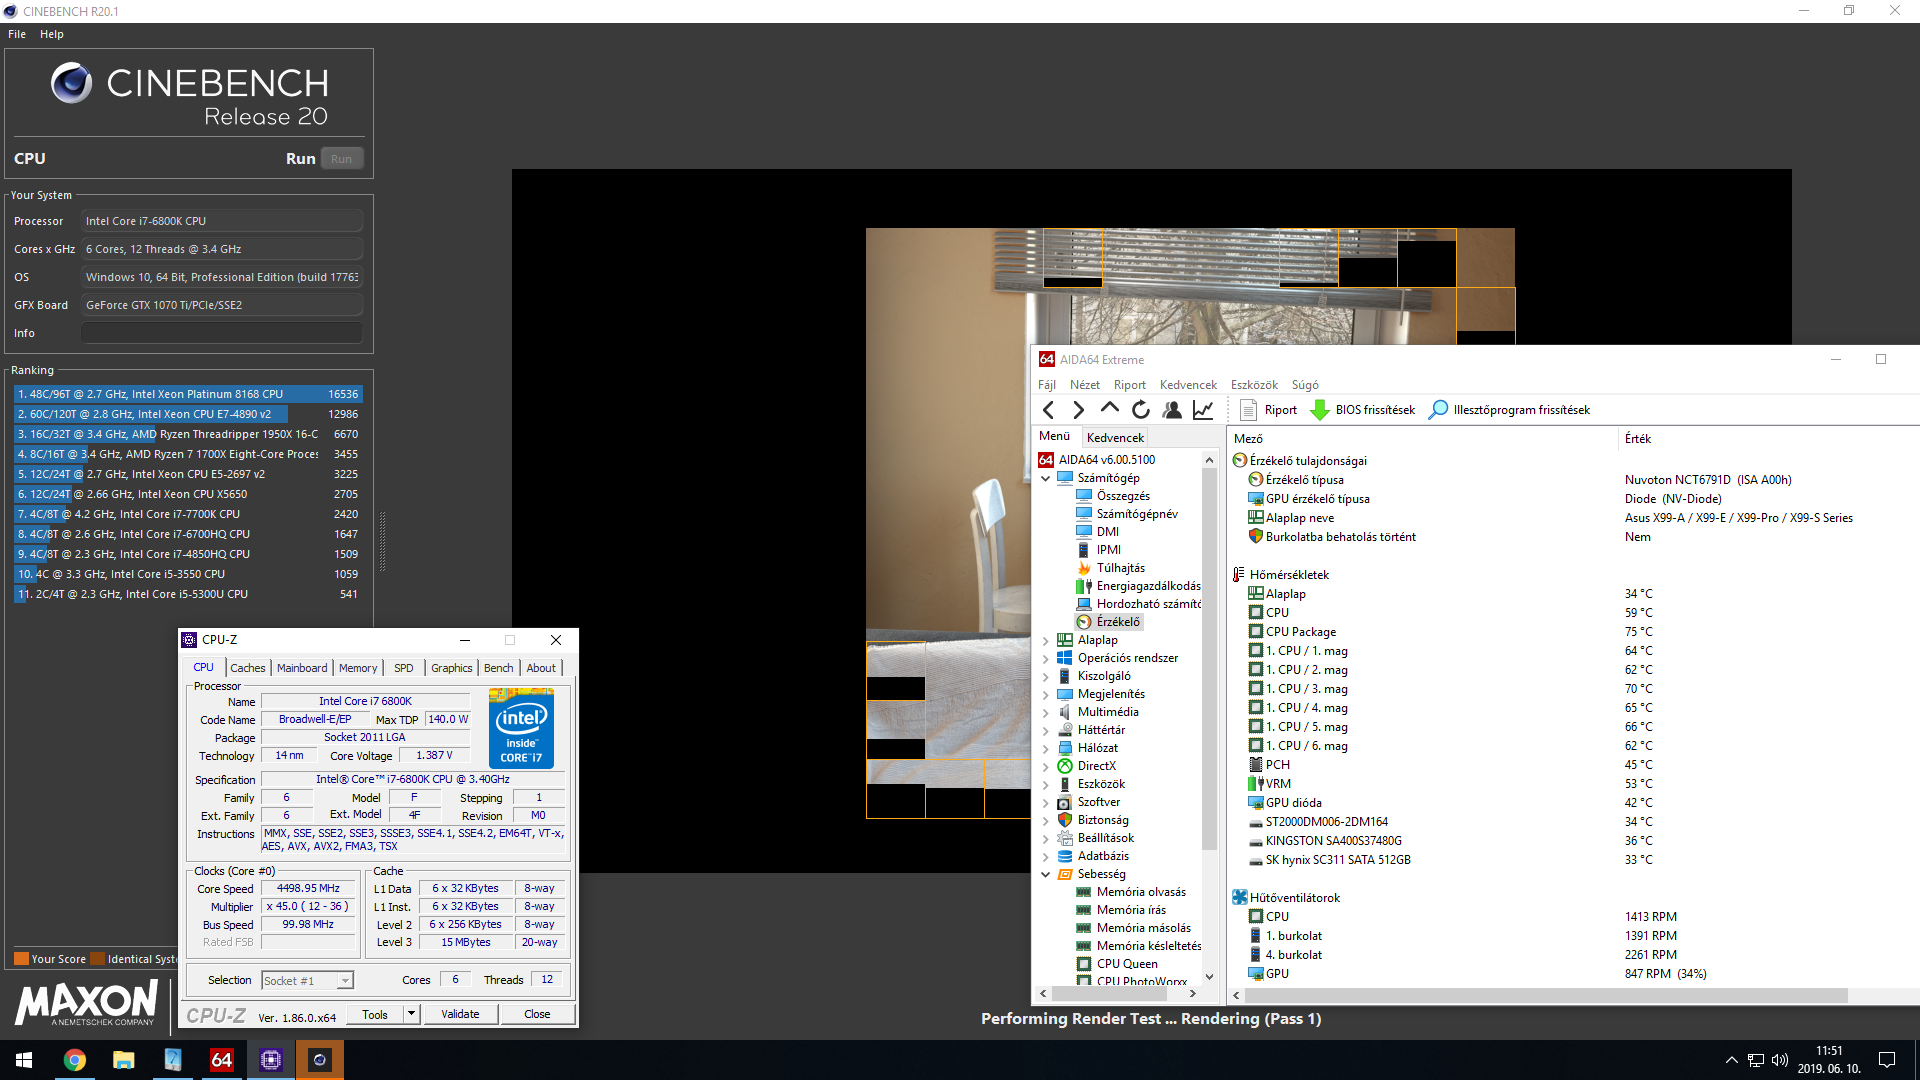Switch to CPU-Z Caches tab
Screen dimensions: 1920x1080
(x=247, y=668)
